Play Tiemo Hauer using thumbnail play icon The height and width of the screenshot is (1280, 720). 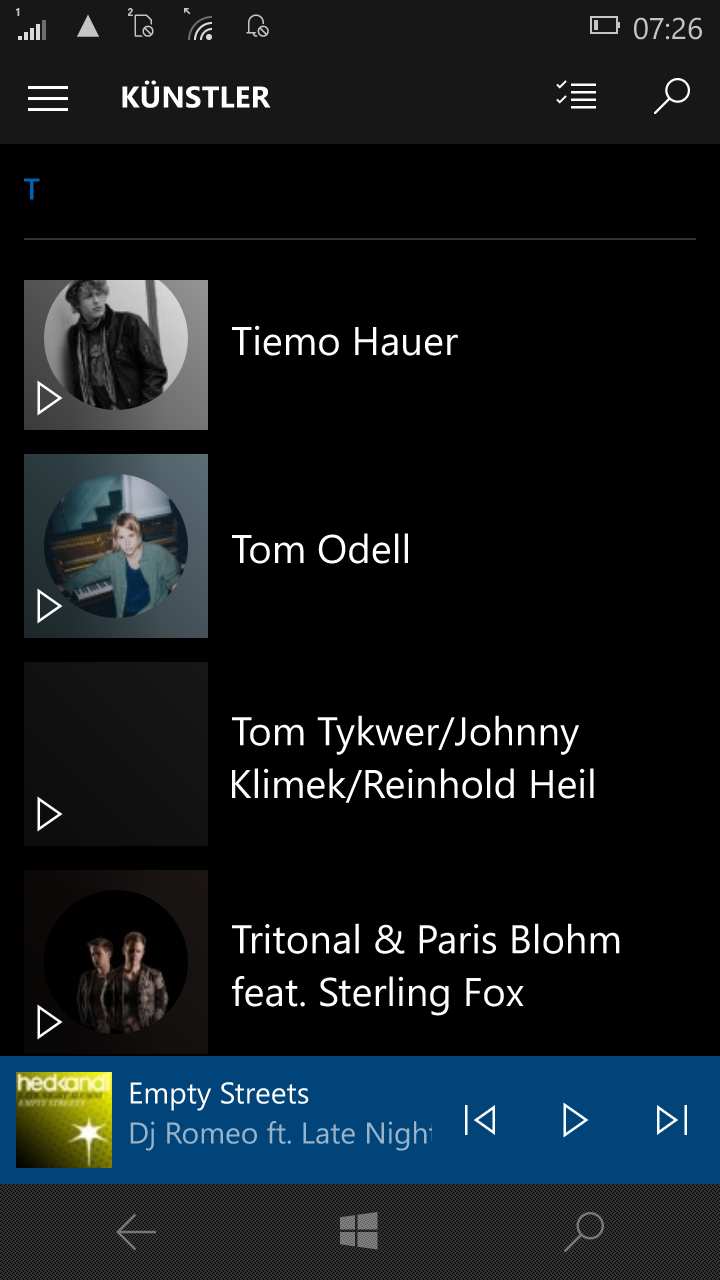49,399
